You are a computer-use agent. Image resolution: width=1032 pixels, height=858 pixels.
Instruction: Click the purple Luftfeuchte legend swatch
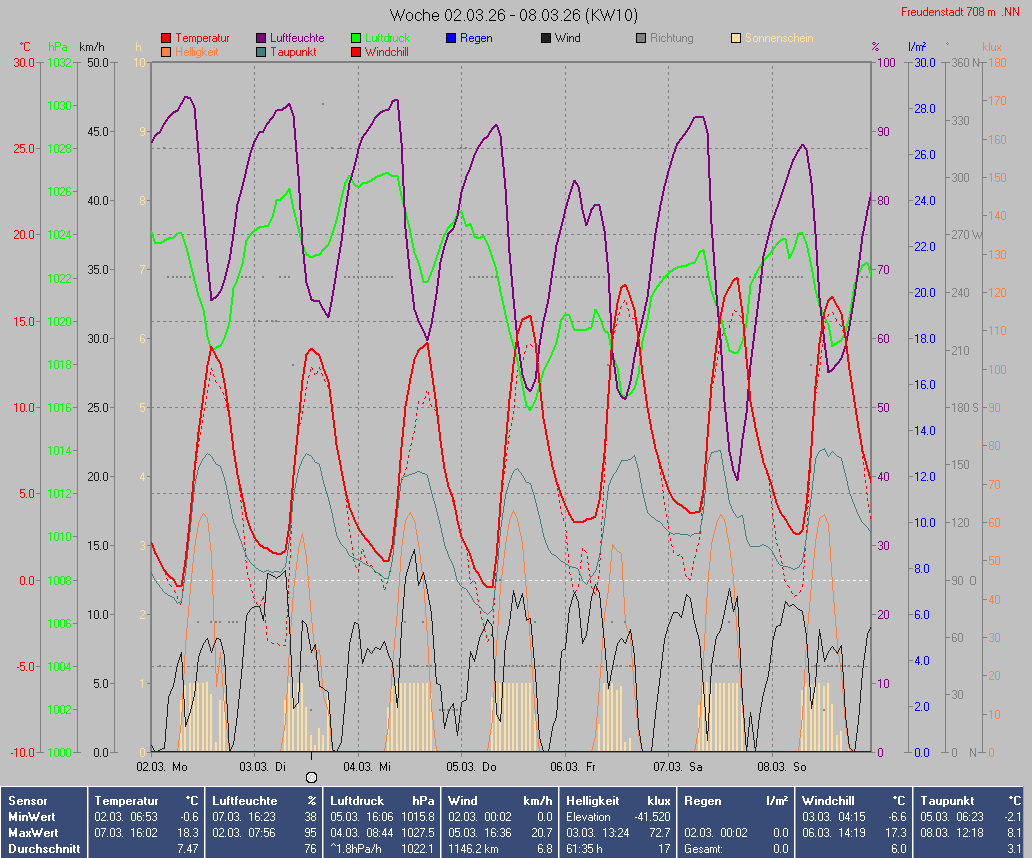pos(262,38)
